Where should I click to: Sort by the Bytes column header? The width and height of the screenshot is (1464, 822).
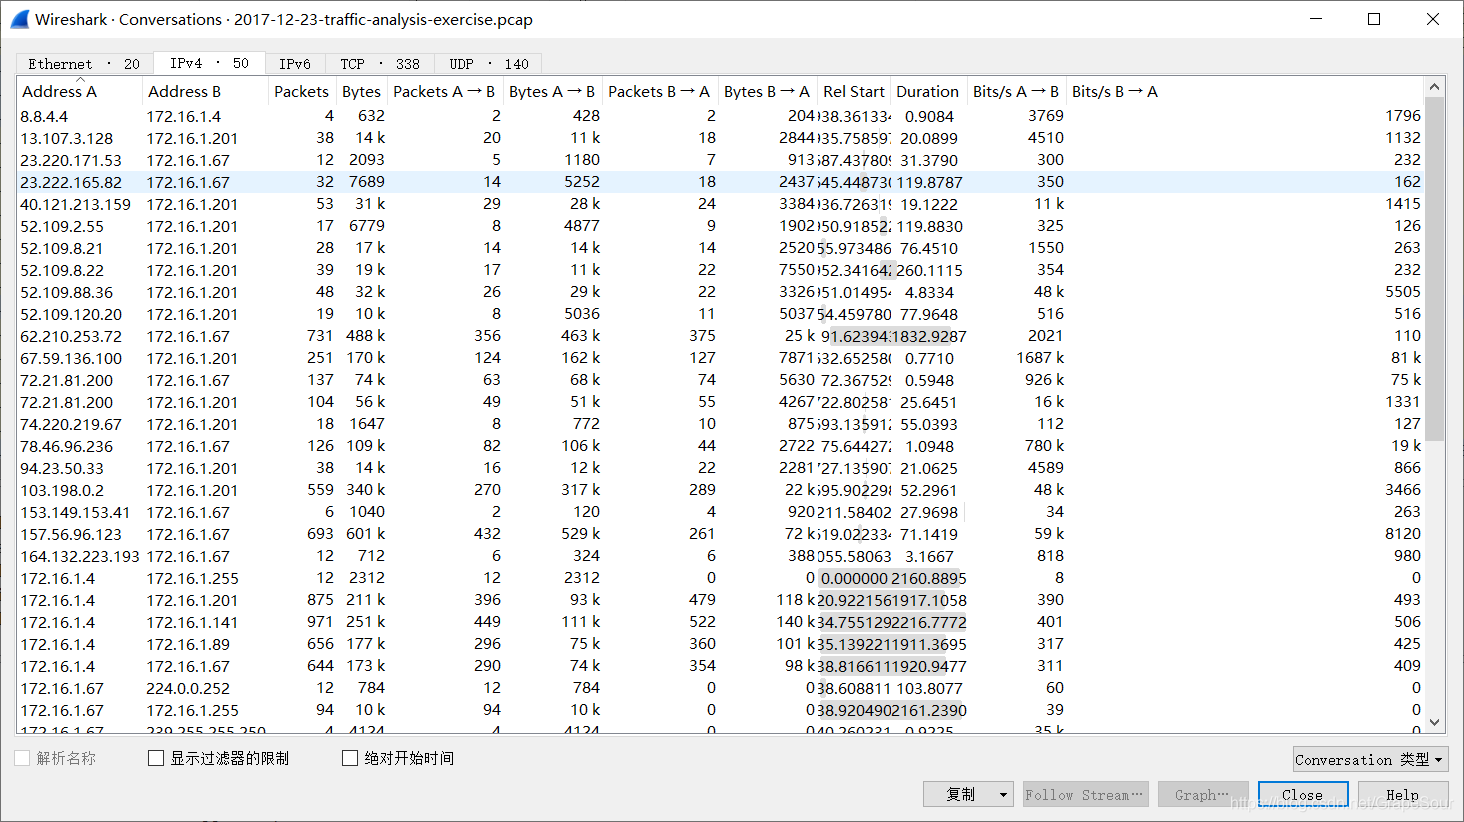tap(361, 91)
